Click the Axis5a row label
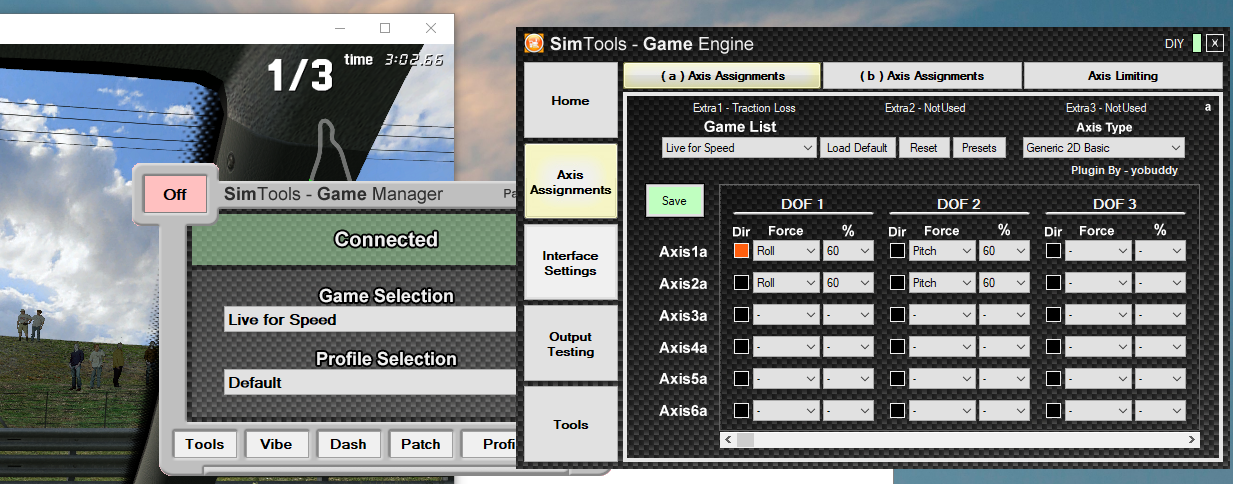The height and width of the screenshot is (484, 1233). point(684,379)
